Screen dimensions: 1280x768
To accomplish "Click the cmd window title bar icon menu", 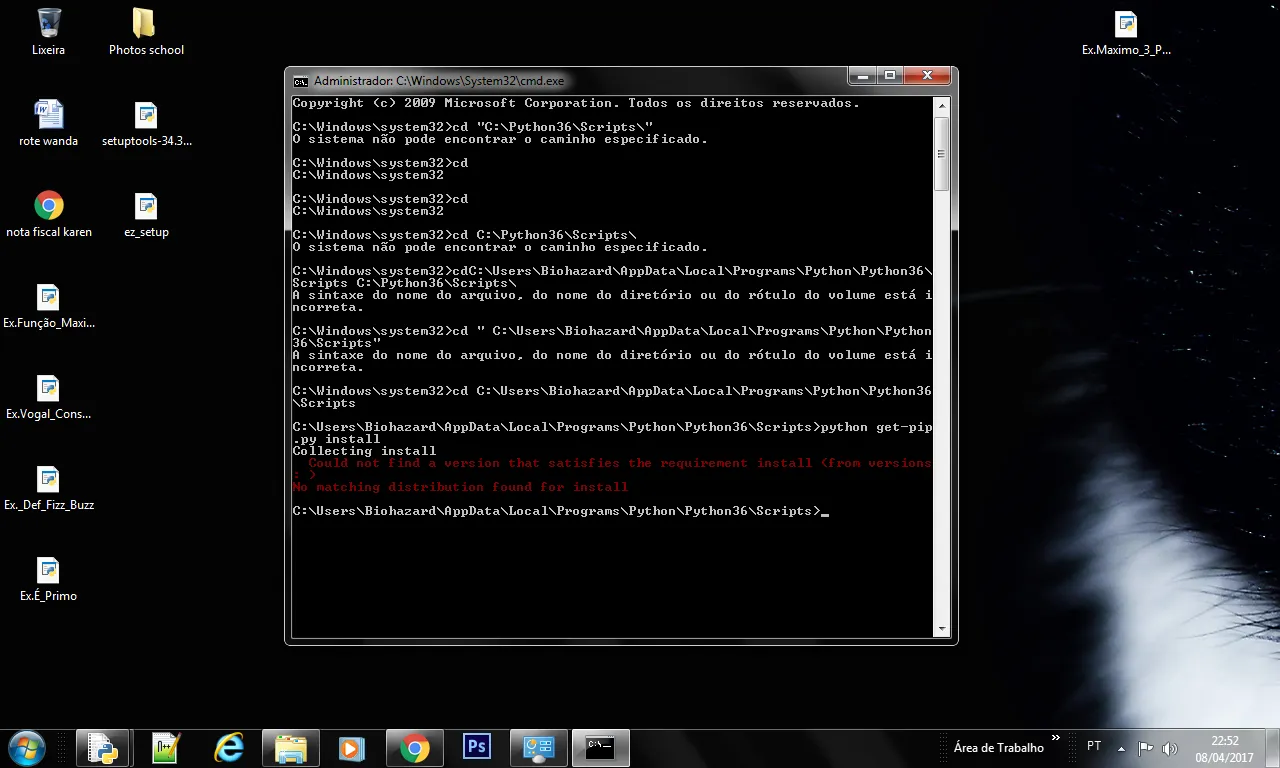I will point(300,81).
